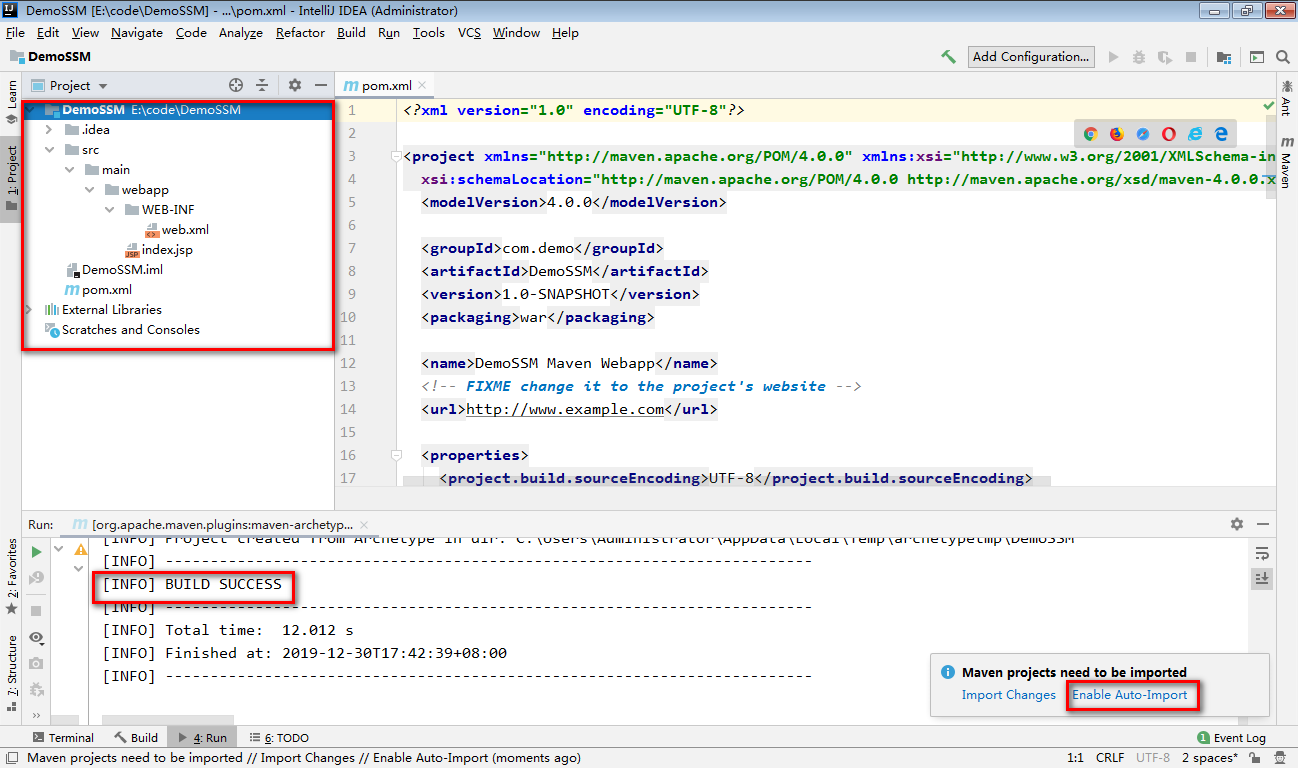Click the green Rerun icon in Run panel
This screenshot has height=768, width=1298.
pos(36,551)
